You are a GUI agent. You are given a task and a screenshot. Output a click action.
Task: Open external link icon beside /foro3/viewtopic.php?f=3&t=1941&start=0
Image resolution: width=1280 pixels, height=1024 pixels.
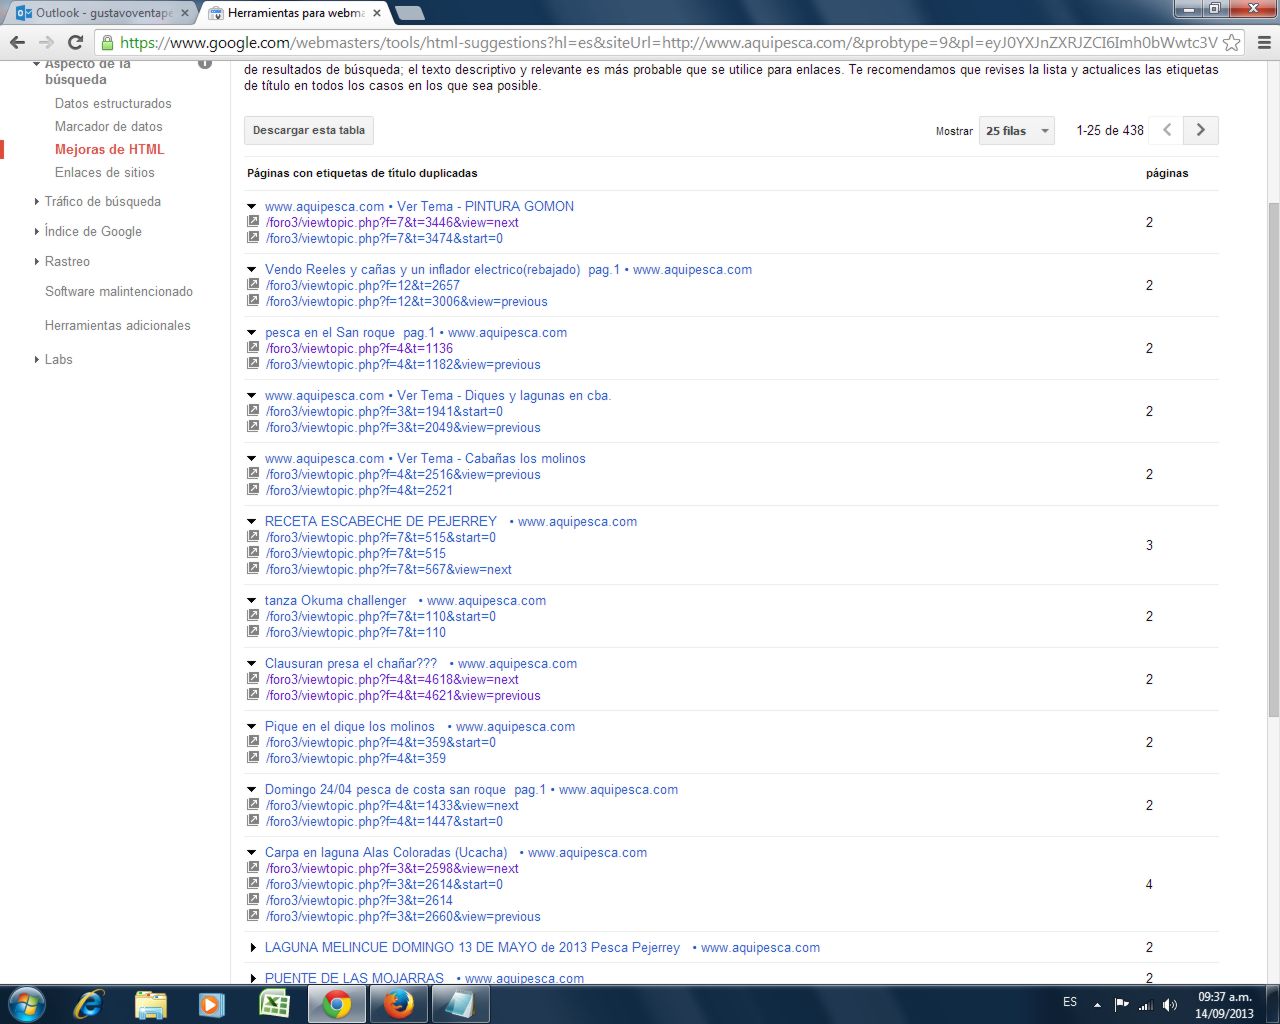tap(253, 411)
